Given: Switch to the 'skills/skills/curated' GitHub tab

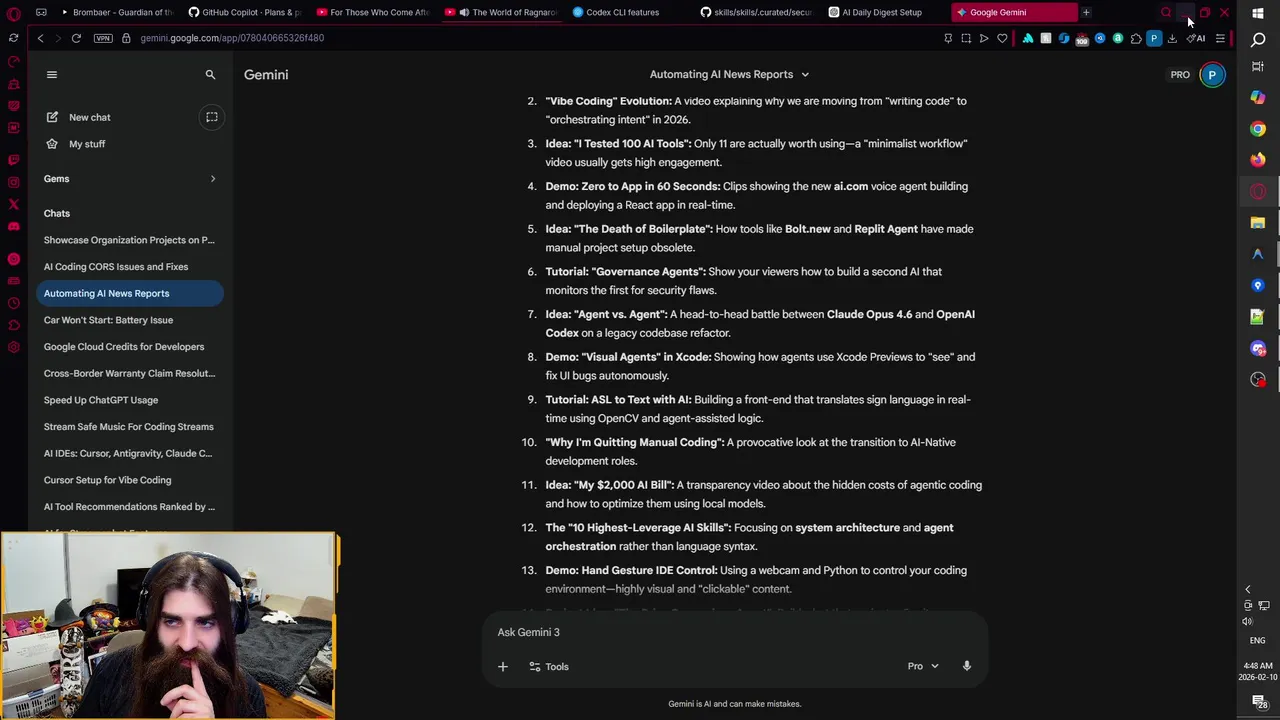Looking at the screenshot, I should pos(757,12).
